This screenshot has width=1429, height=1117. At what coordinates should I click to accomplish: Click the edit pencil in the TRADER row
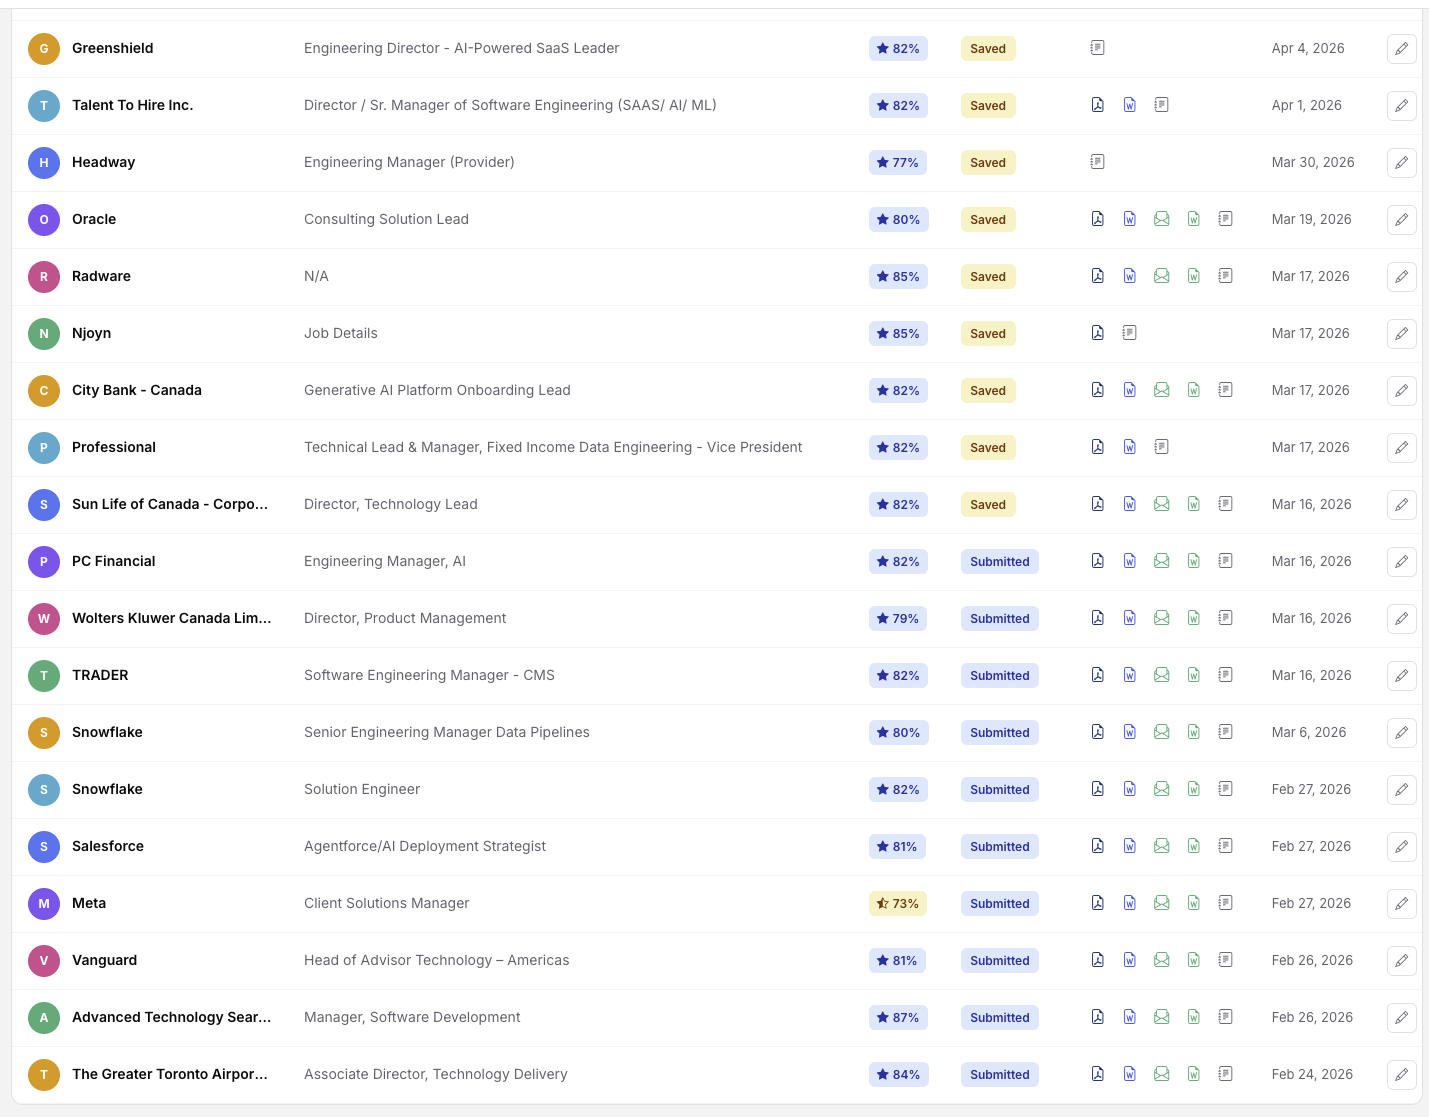1401,675
